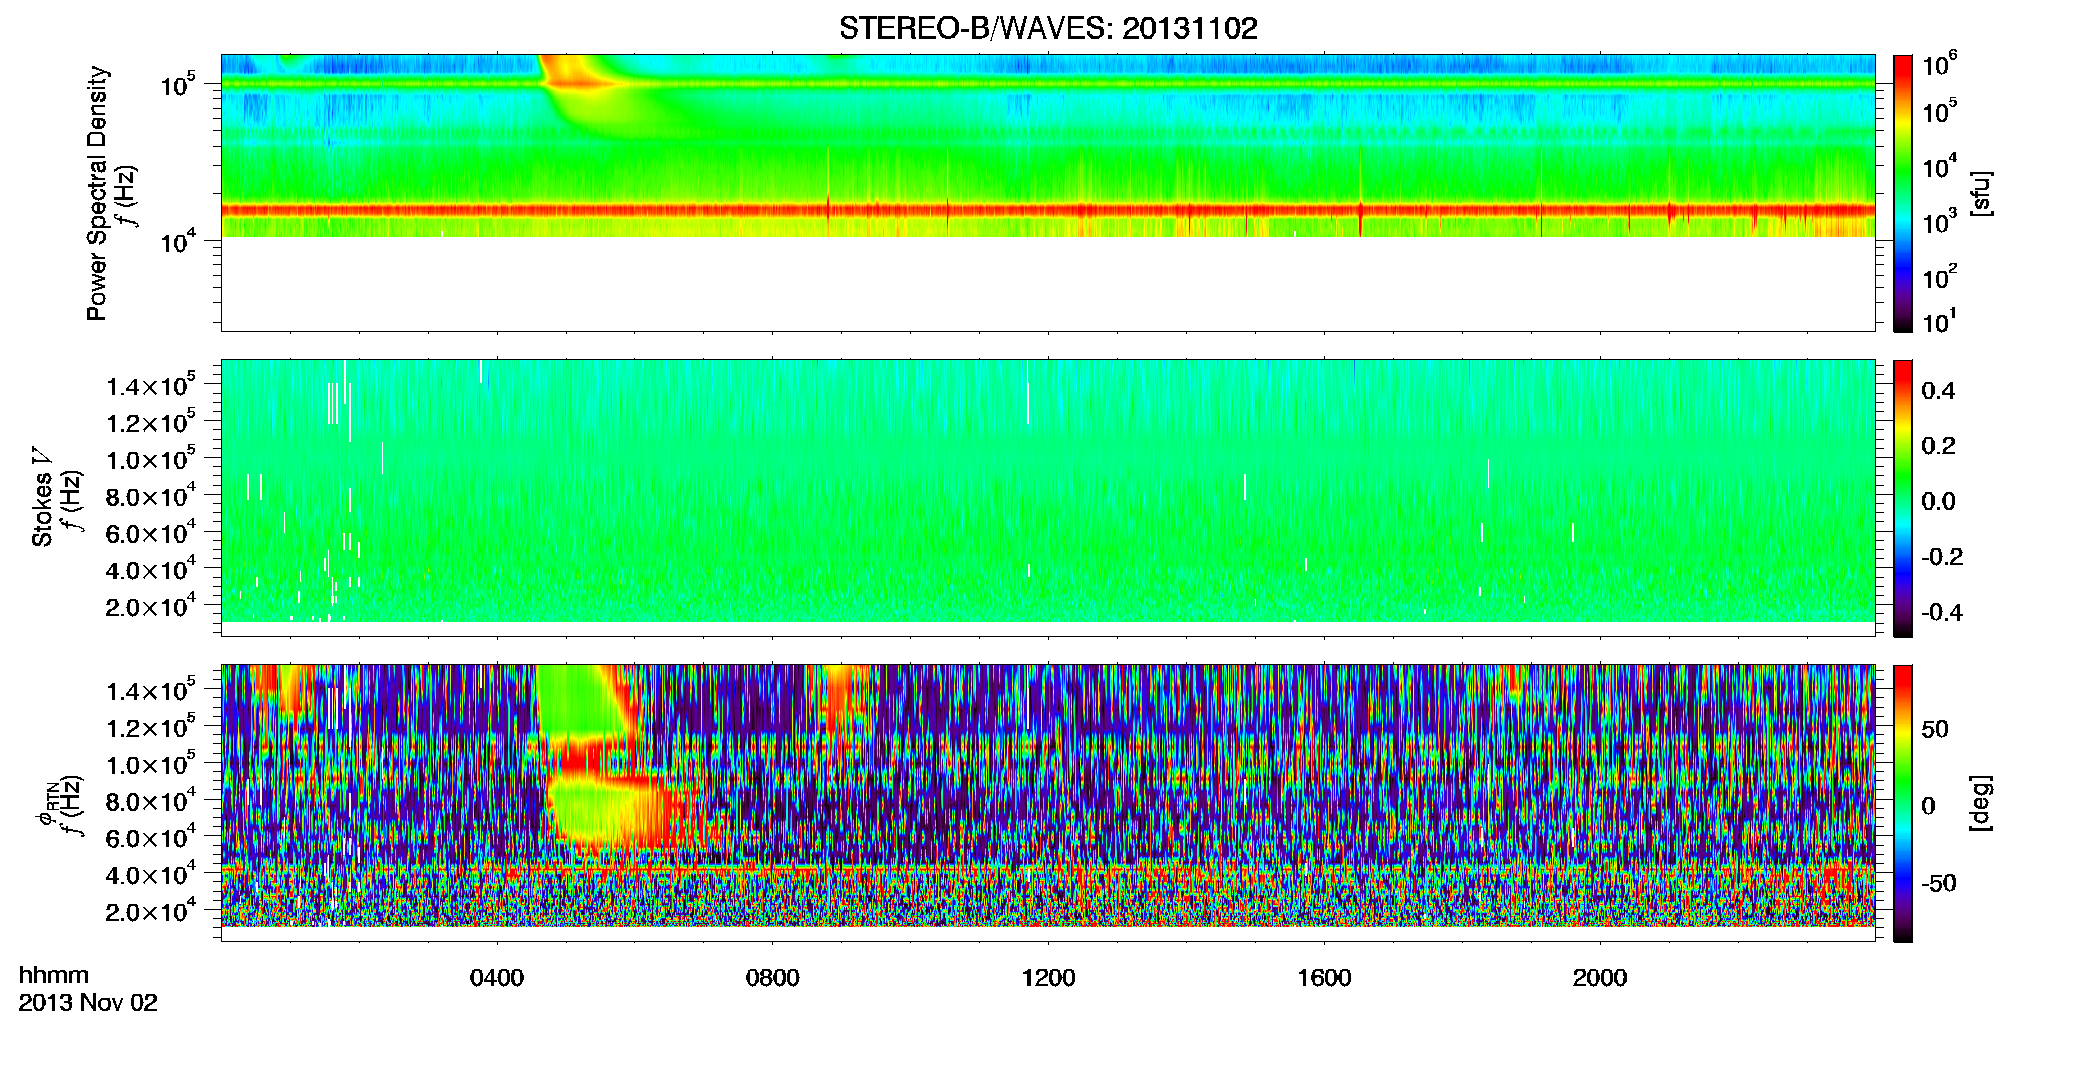Click the Power Spectral Density colorbar
The height and width of the screenshot is (1080, 2096).
(1903, 193)
